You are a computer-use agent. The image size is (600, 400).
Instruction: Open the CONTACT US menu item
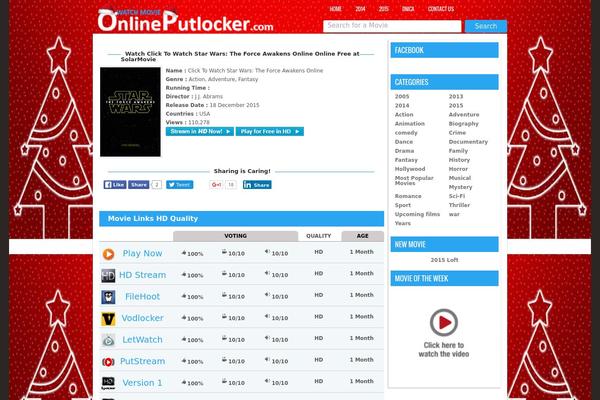[441, 9]
